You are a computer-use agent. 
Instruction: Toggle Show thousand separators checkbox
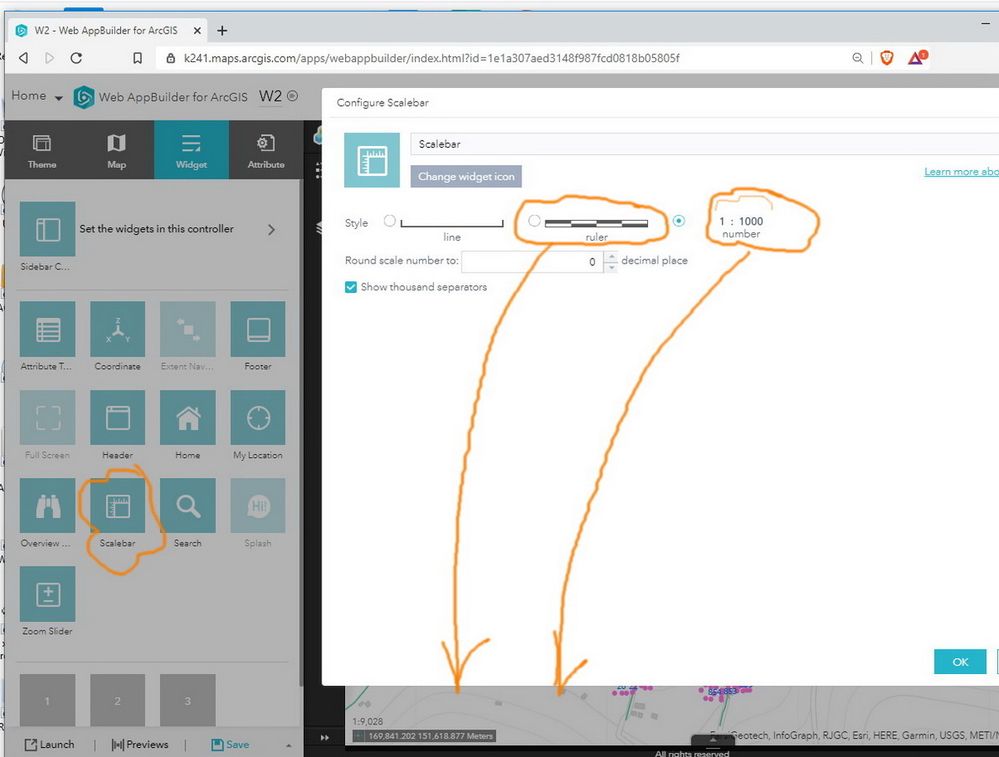[x=350, y=287]
